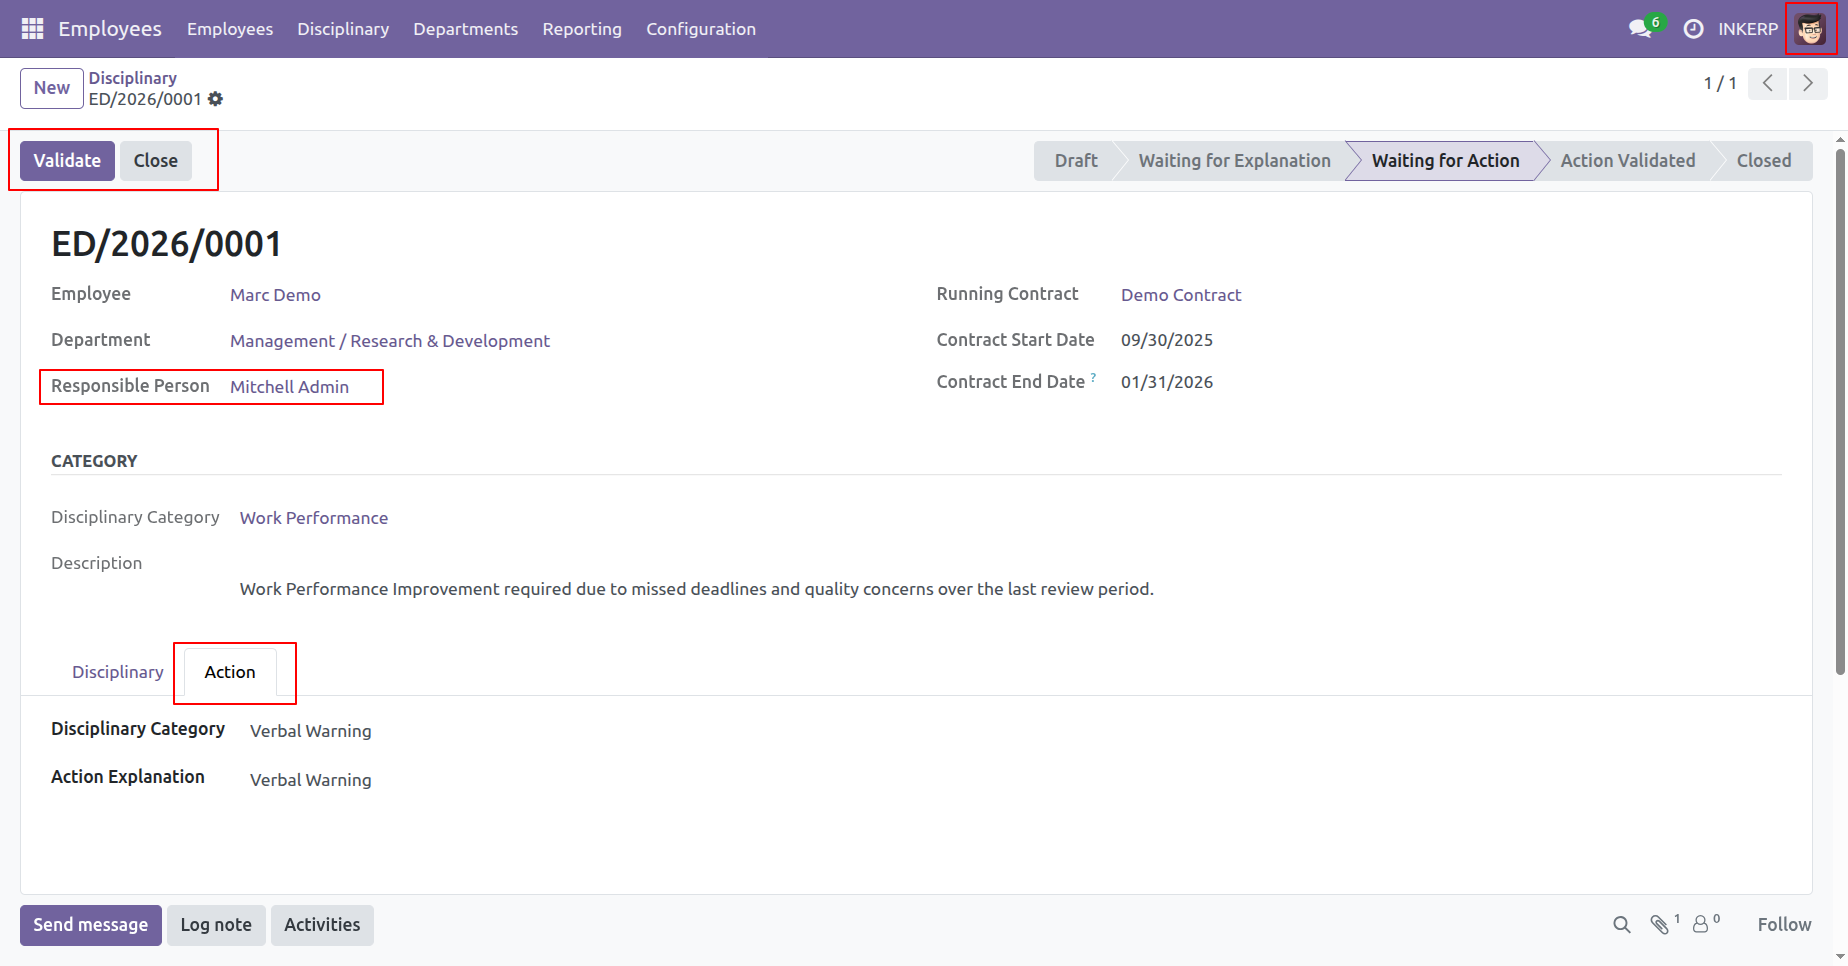The width and height of the screenshot is (1848, 966).
Task: Click the page vertical scrollbar
Action: [x=1840, y=412]
